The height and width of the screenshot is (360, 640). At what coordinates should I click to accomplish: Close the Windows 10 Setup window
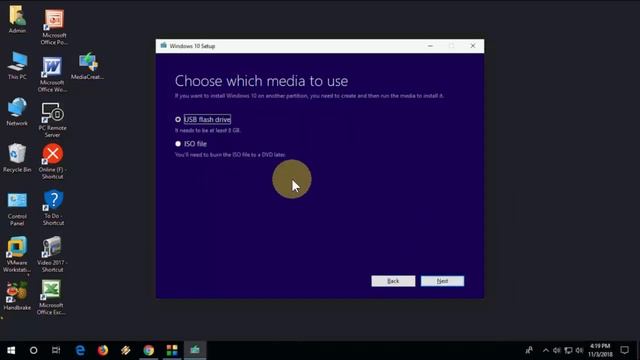click(x=473, y=46)
